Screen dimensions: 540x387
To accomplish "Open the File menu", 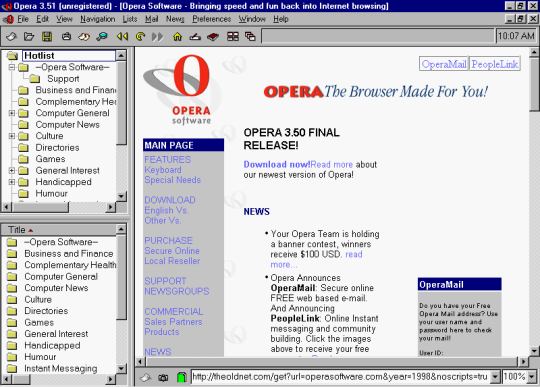I will (23, 19).
